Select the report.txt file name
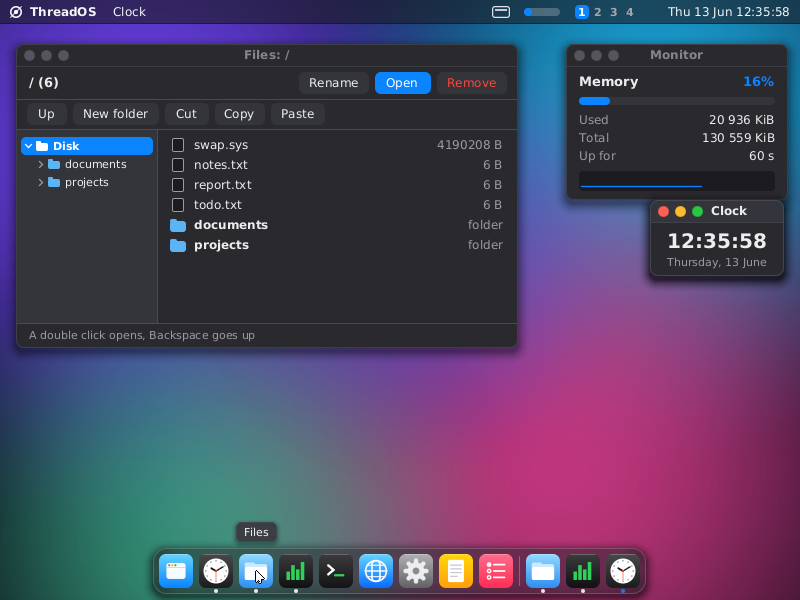Image resolution: width=800 pixels, height=600 pixels. point(223,185)
